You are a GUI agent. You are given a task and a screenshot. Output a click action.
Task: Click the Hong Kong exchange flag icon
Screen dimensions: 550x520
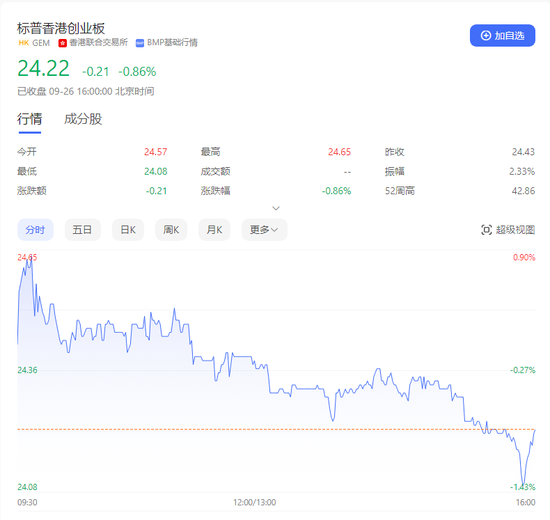tap(62, 43)
